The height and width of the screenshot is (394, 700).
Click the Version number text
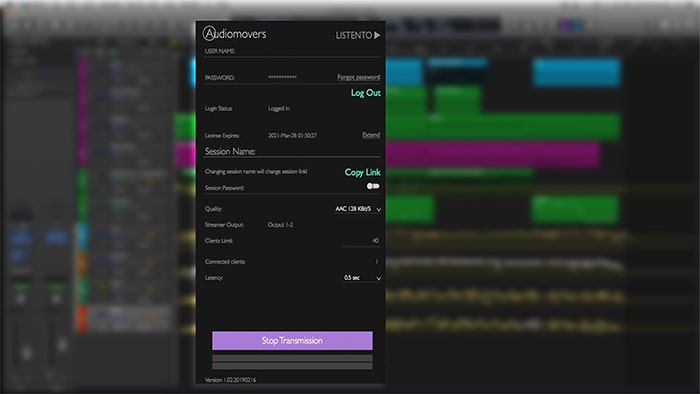click(x=230, y=380)
